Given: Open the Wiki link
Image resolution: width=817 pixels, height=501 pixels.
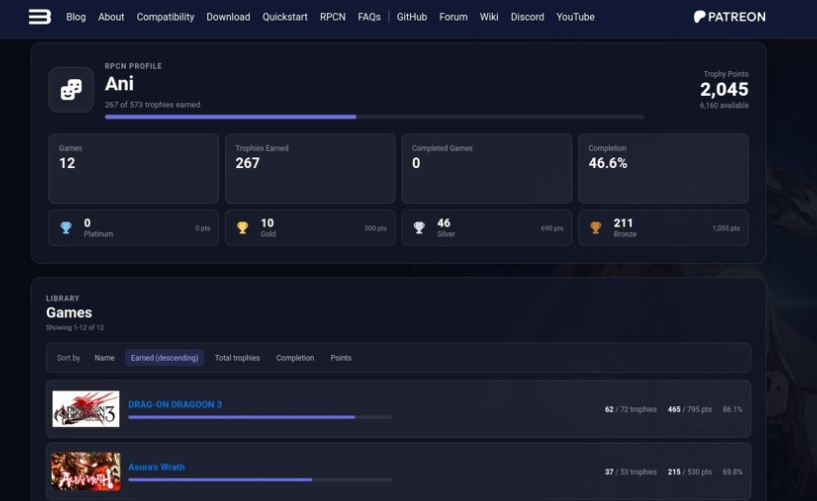Looking at the screenshot, I should click(489, 17).
